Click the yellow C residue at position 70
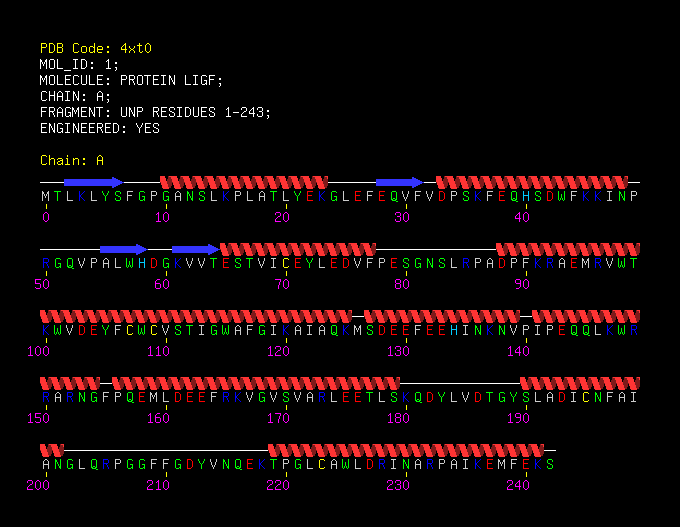 (286, 263)
